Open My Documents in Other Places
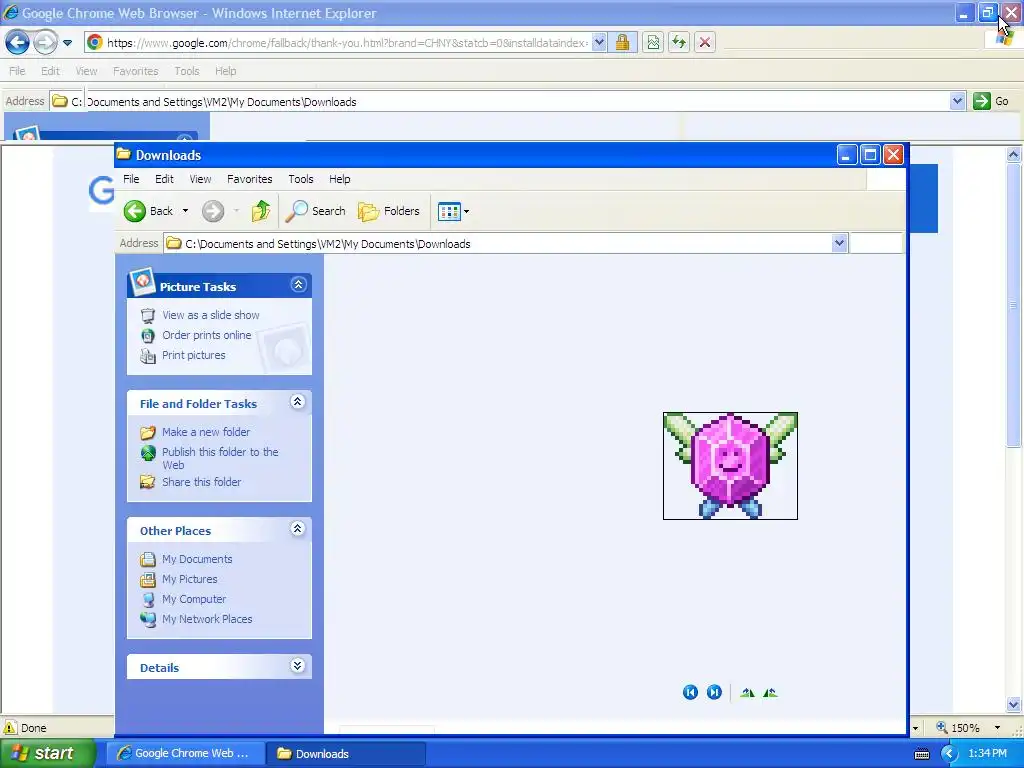Screen dimensions: 1024x768 pyautogui.click(x=197, y=559)
